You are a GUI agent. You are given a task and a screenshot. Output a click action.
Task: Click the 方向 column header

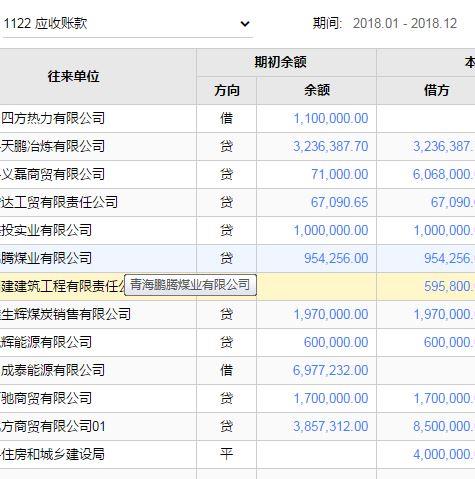point(227,90)
